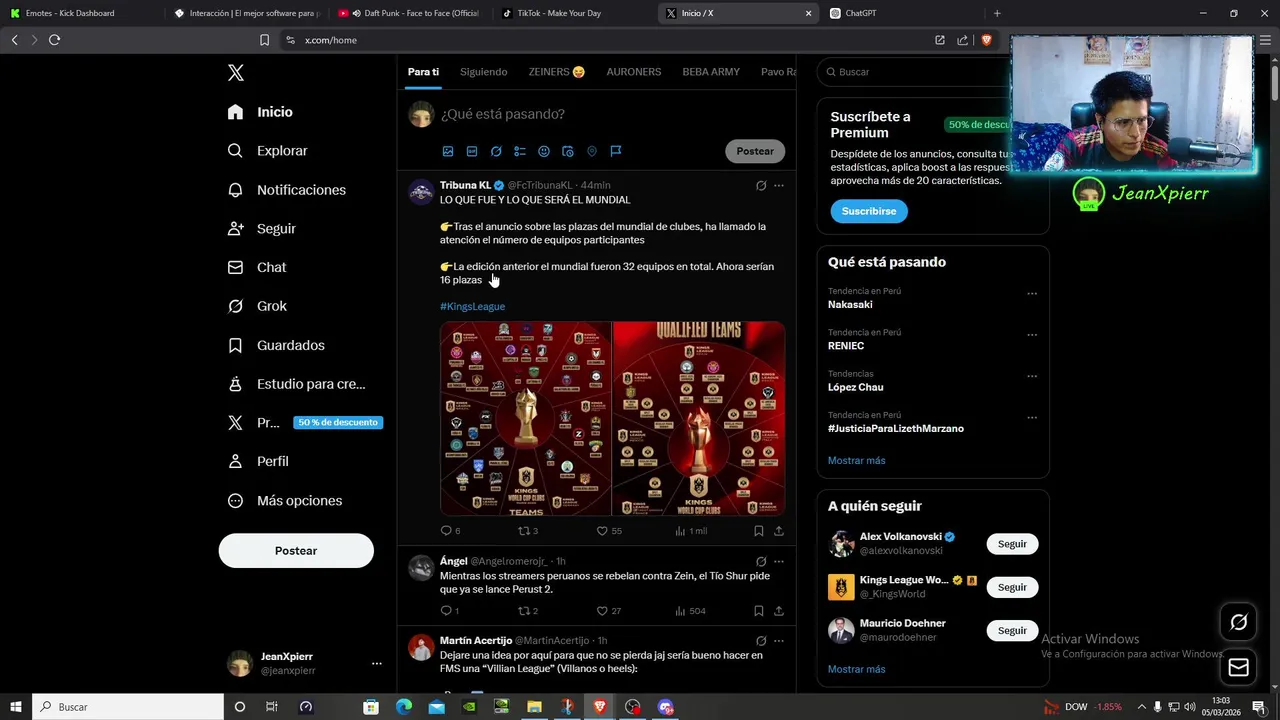Bookmark Ángel's post

point(759,611)
